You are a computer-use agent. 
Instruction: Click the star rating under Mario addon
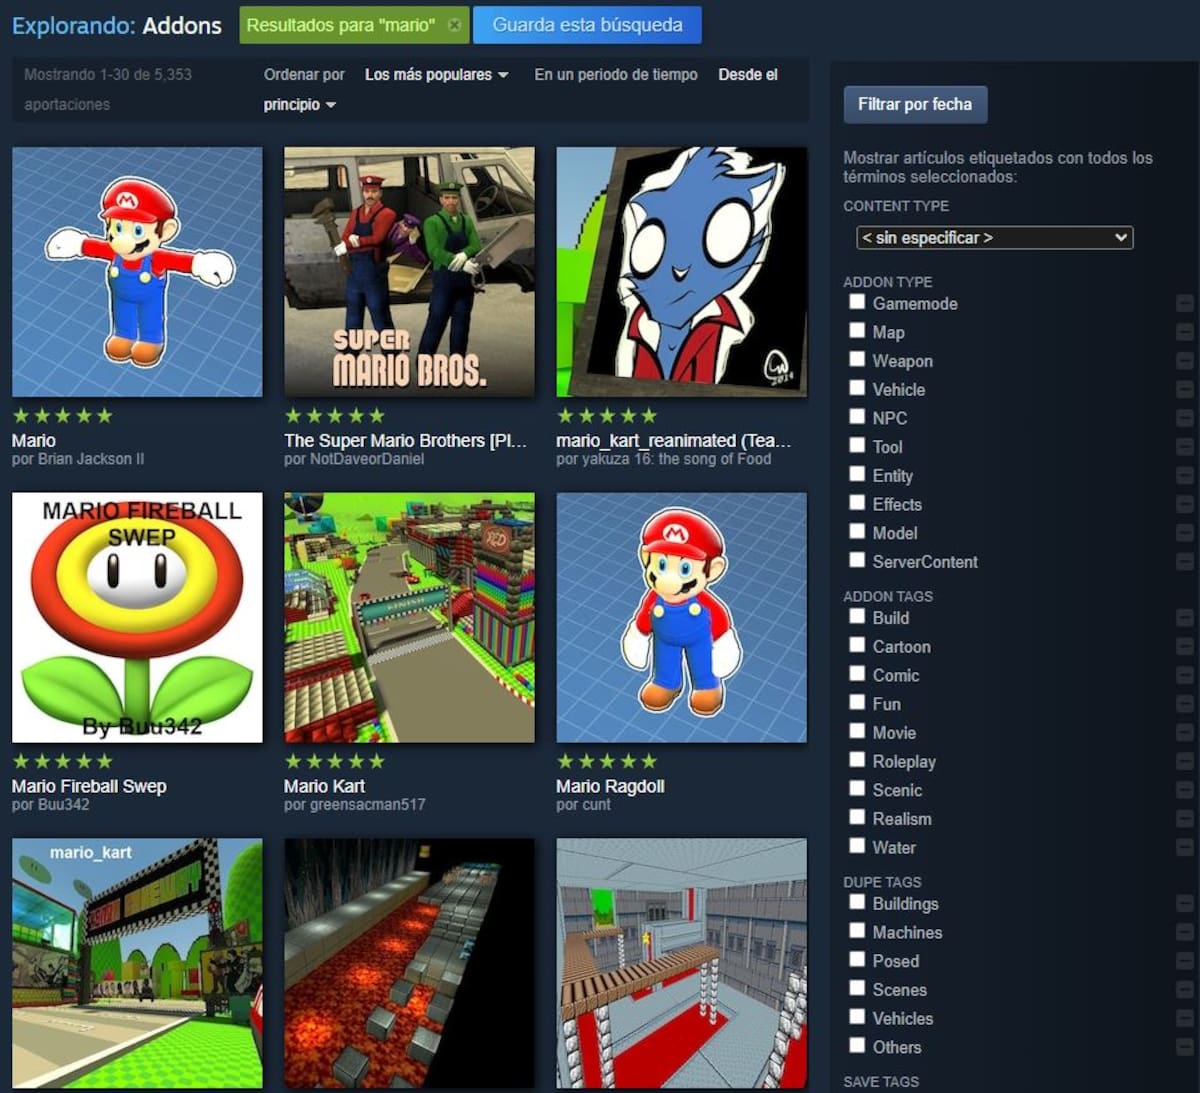tap(62, 416)
